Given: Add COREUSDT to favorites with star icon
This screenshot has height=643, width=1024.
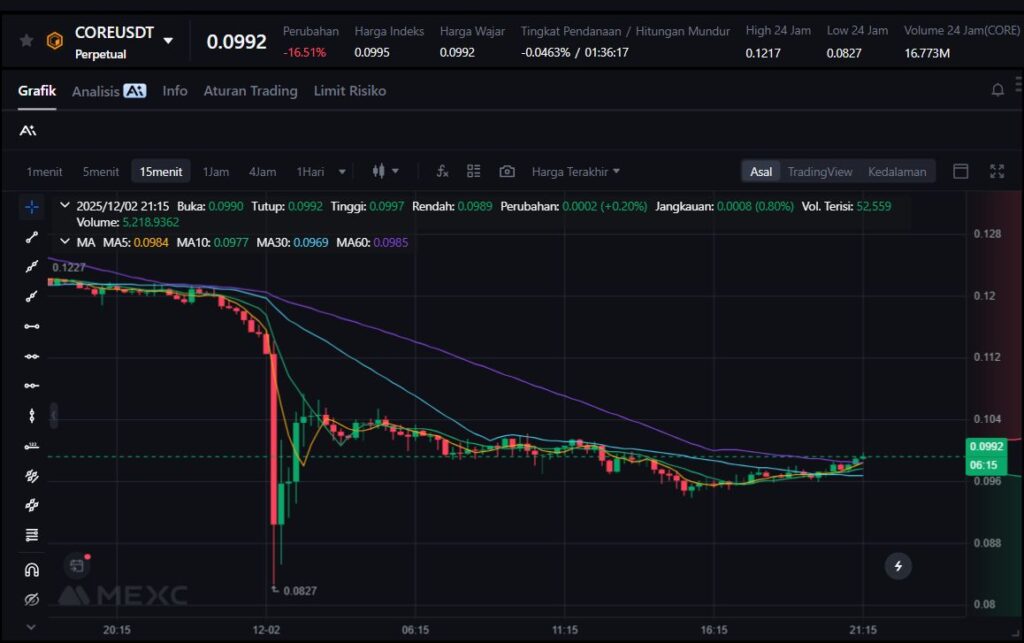Looking at the screenshot, I should click(26, 41).
